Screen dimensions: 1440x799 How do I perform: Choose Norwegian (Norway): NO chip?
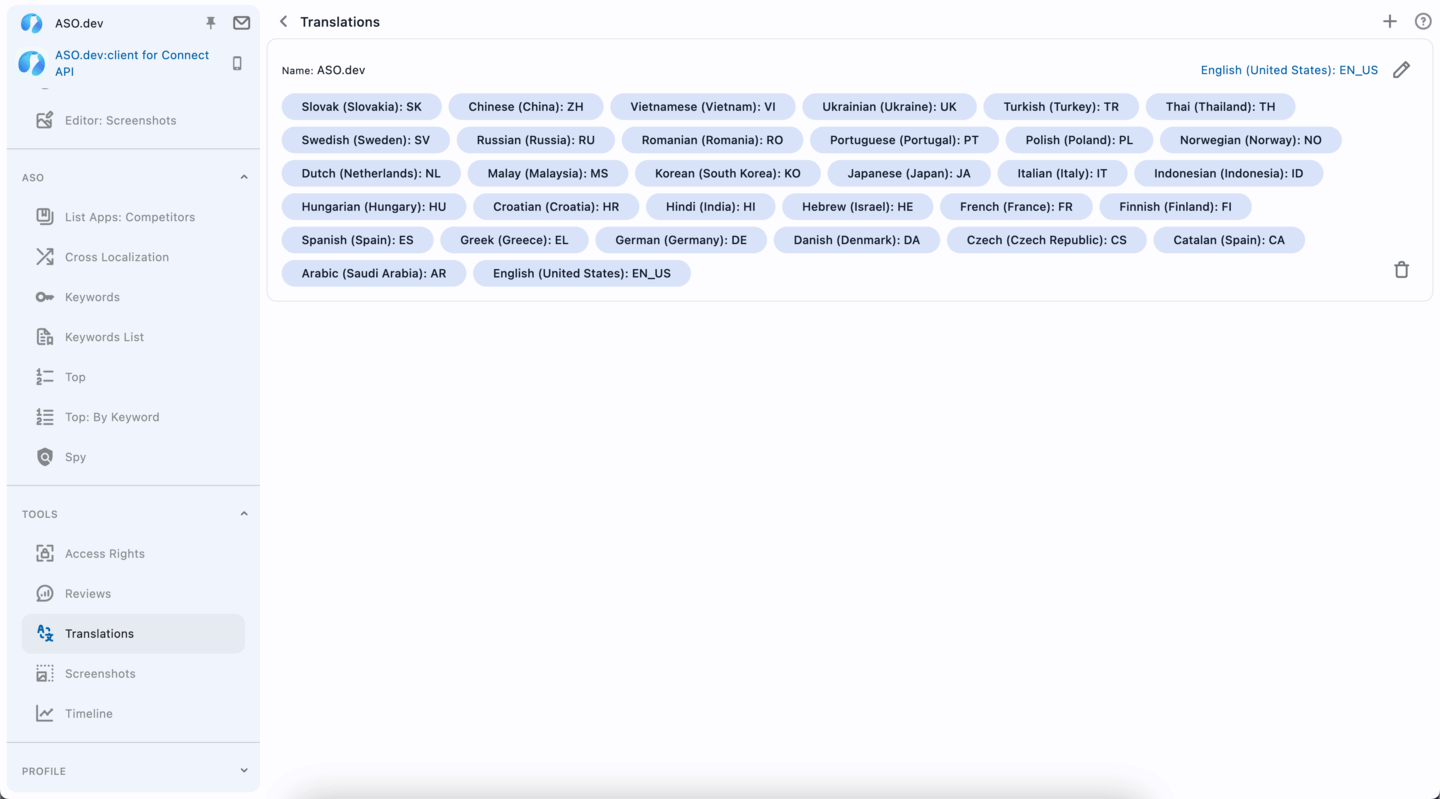click(x=1250, y=140)
